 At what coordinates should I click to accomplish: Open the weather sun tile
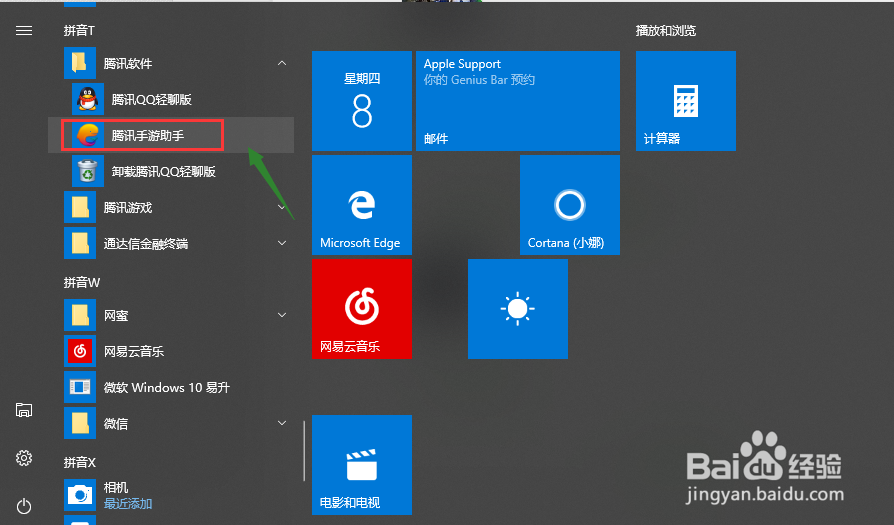pyautogui.click(x=518, y=309)
